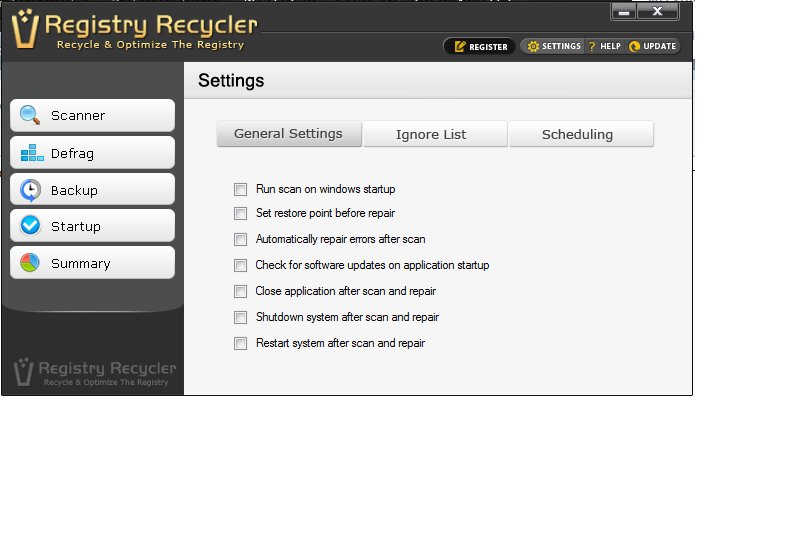Image resolution: width=800 pixels, height=533 pixels.
Task: Click the Settings page heading
Action: [x=231, y=81]
